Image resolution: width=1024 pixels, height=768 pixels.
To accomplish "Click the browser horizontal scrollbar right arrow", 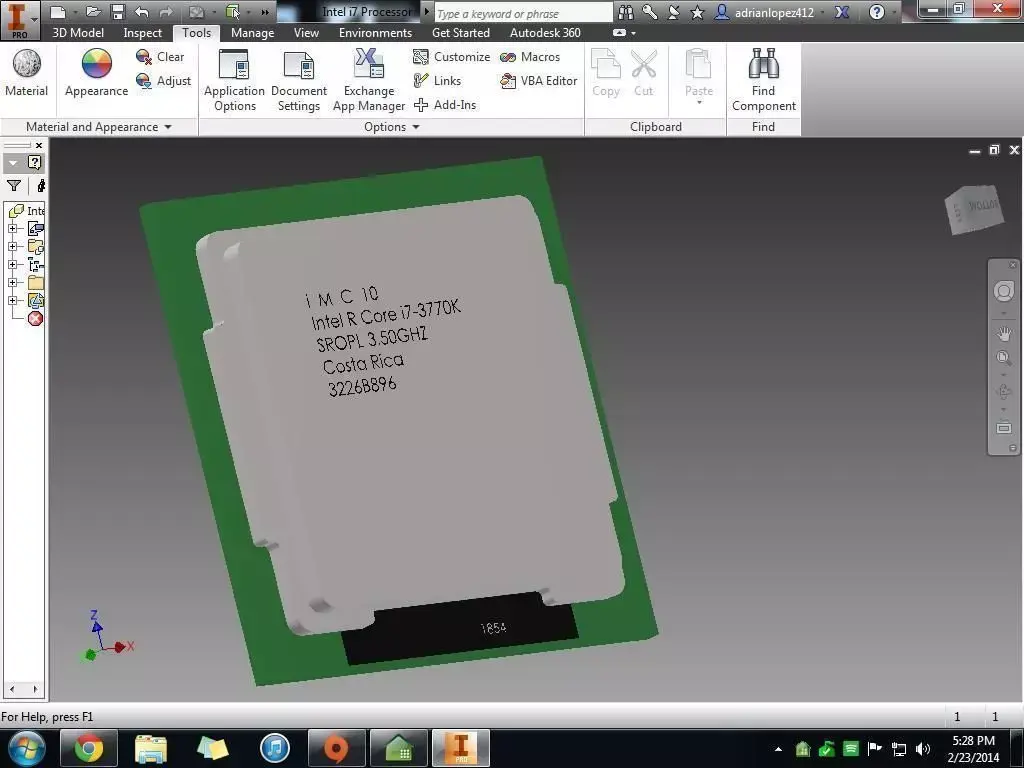I will coord(35,689).
